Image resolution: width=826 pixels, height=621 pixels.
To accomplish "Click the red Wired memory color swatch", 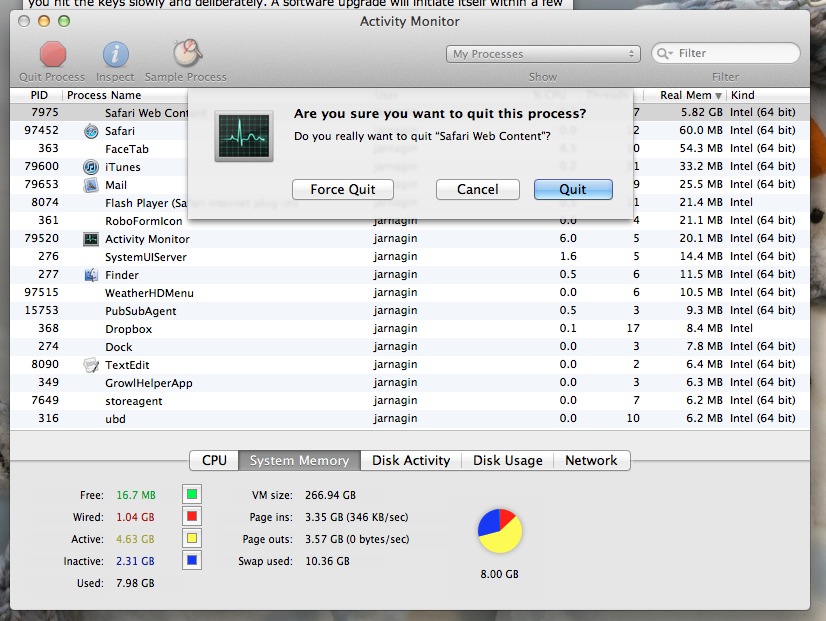I will click(x=192, y=516).
